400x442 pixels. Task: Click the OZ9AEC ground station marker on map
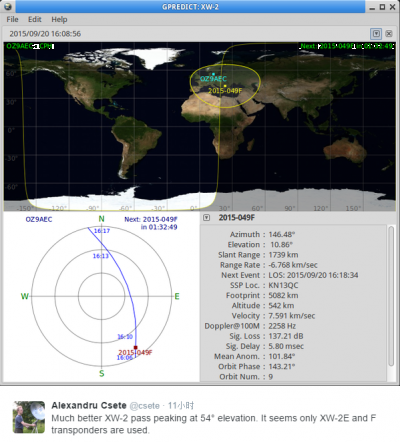[213, 74]
